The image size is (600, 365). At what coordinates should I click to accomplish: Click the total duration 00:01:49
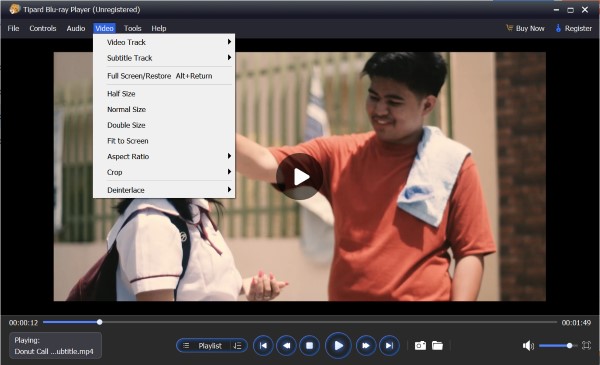[576, 323]
